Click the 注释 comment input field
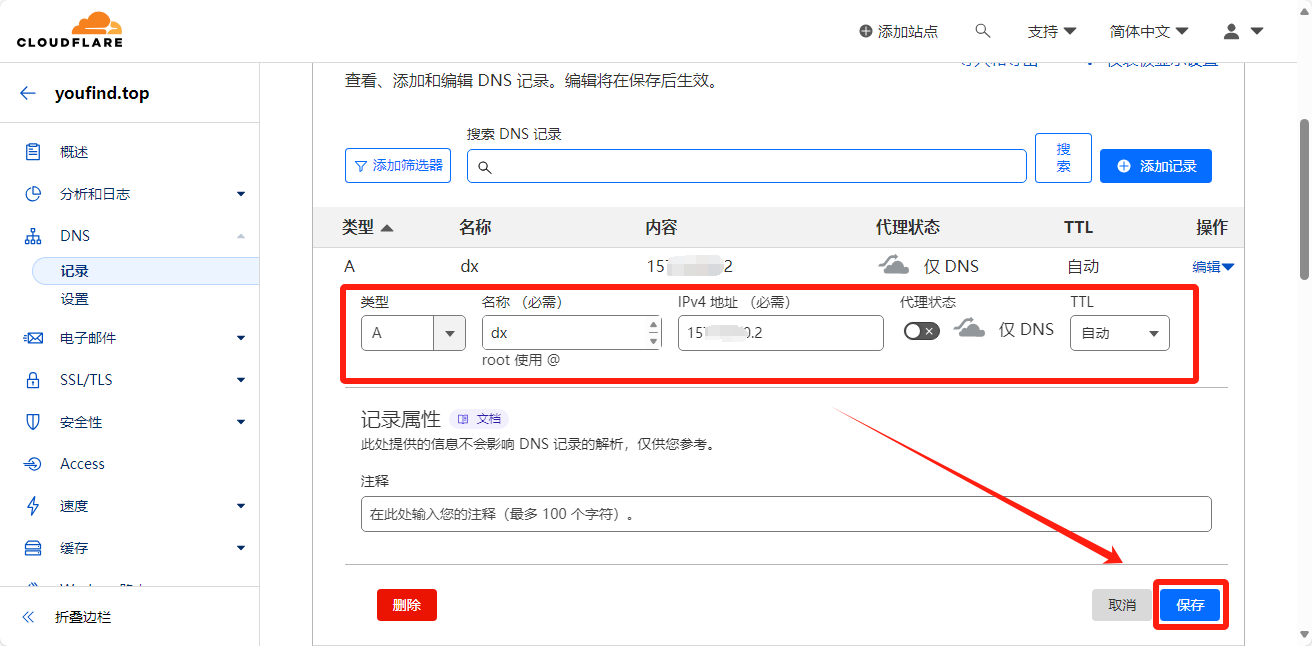 pos(785,514)
